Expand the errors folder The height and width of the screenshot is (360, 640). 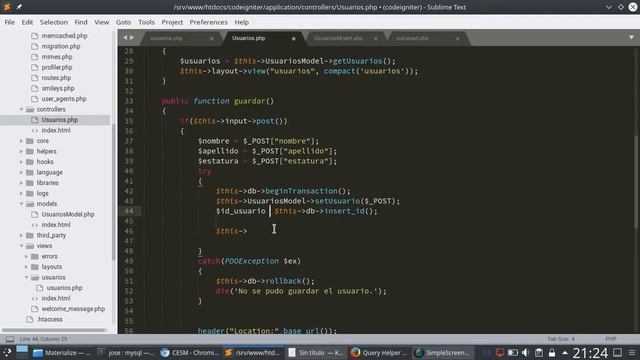click(27, 256)
